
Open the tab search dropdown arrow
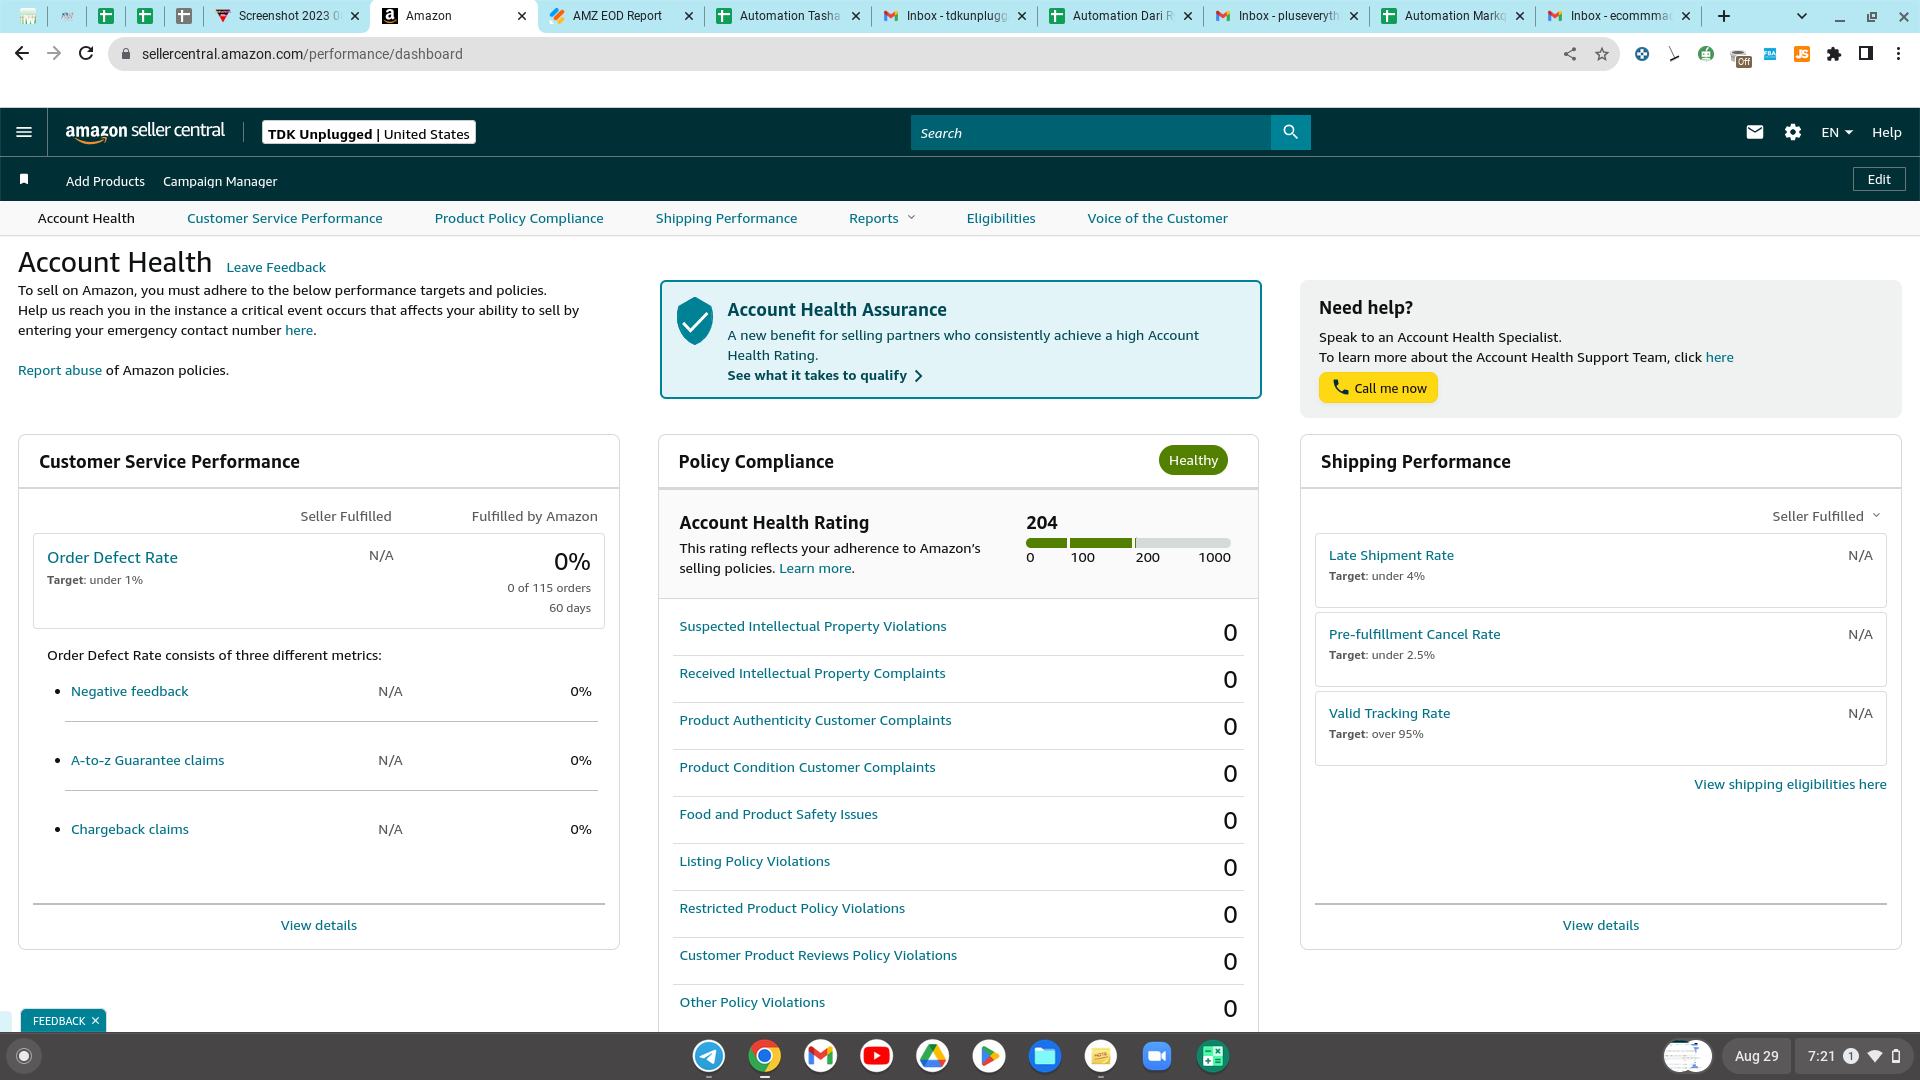point(1802,16)
